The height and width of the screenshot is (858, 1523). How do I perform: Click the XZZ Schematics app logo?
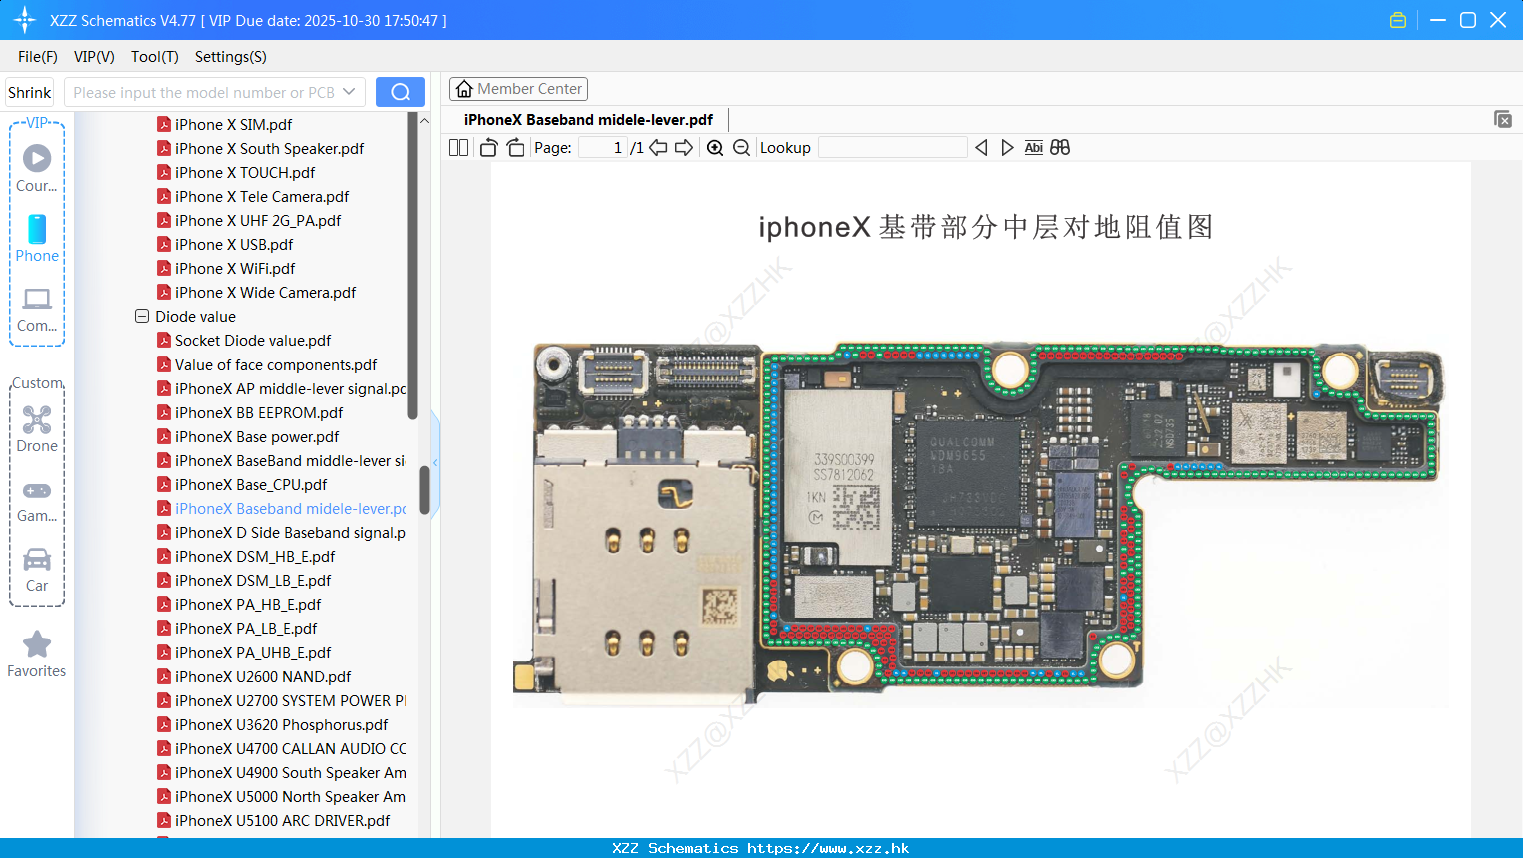(25, 20)
